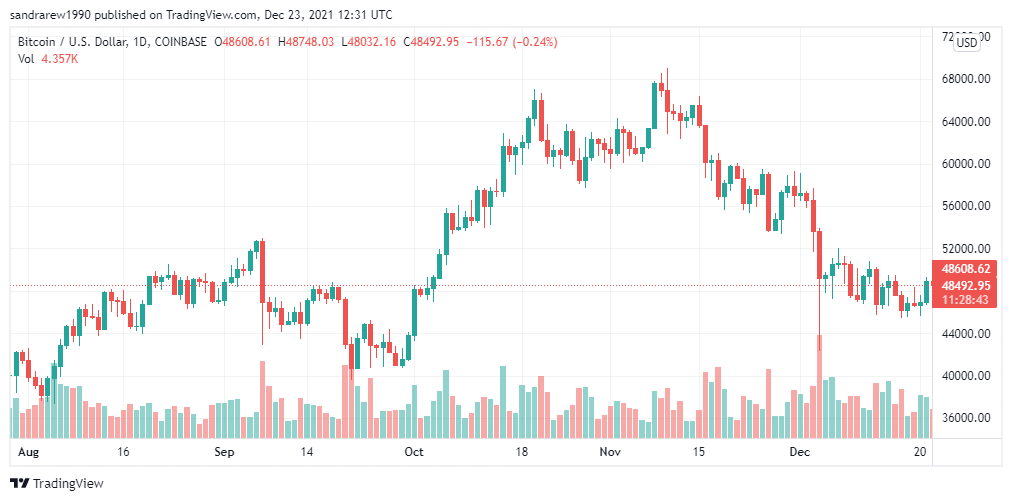1012x501 pixels.
Task: Click the red 48608.62 price label
Action: click(x=966, y=269)
